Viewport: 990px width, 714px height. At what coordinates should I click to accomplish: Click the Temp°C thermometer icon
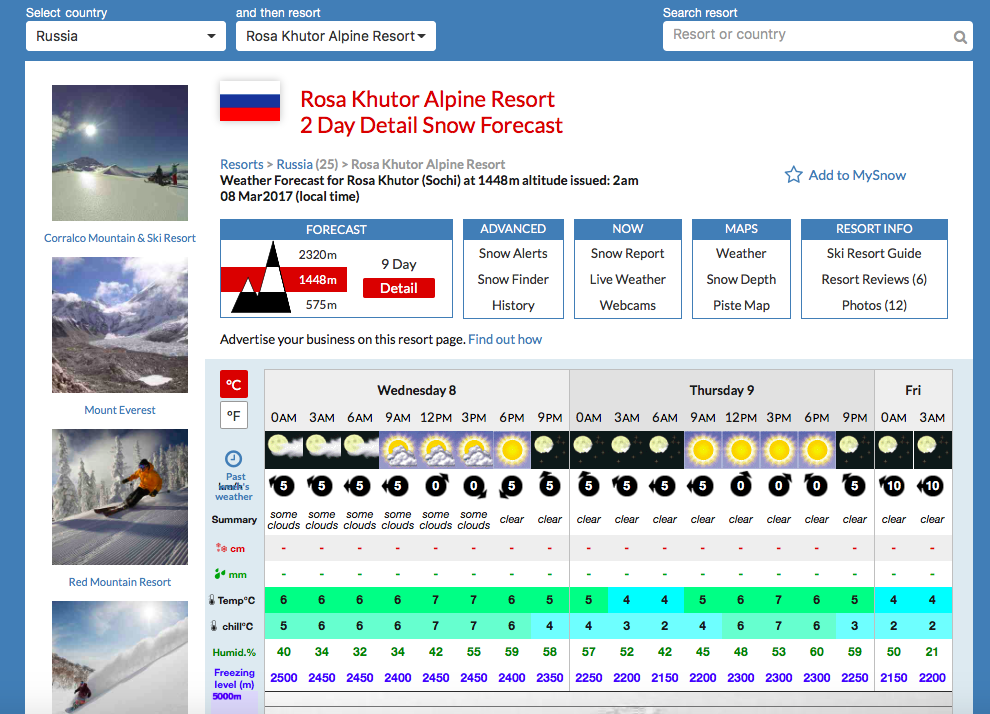(x=212, y=600)
